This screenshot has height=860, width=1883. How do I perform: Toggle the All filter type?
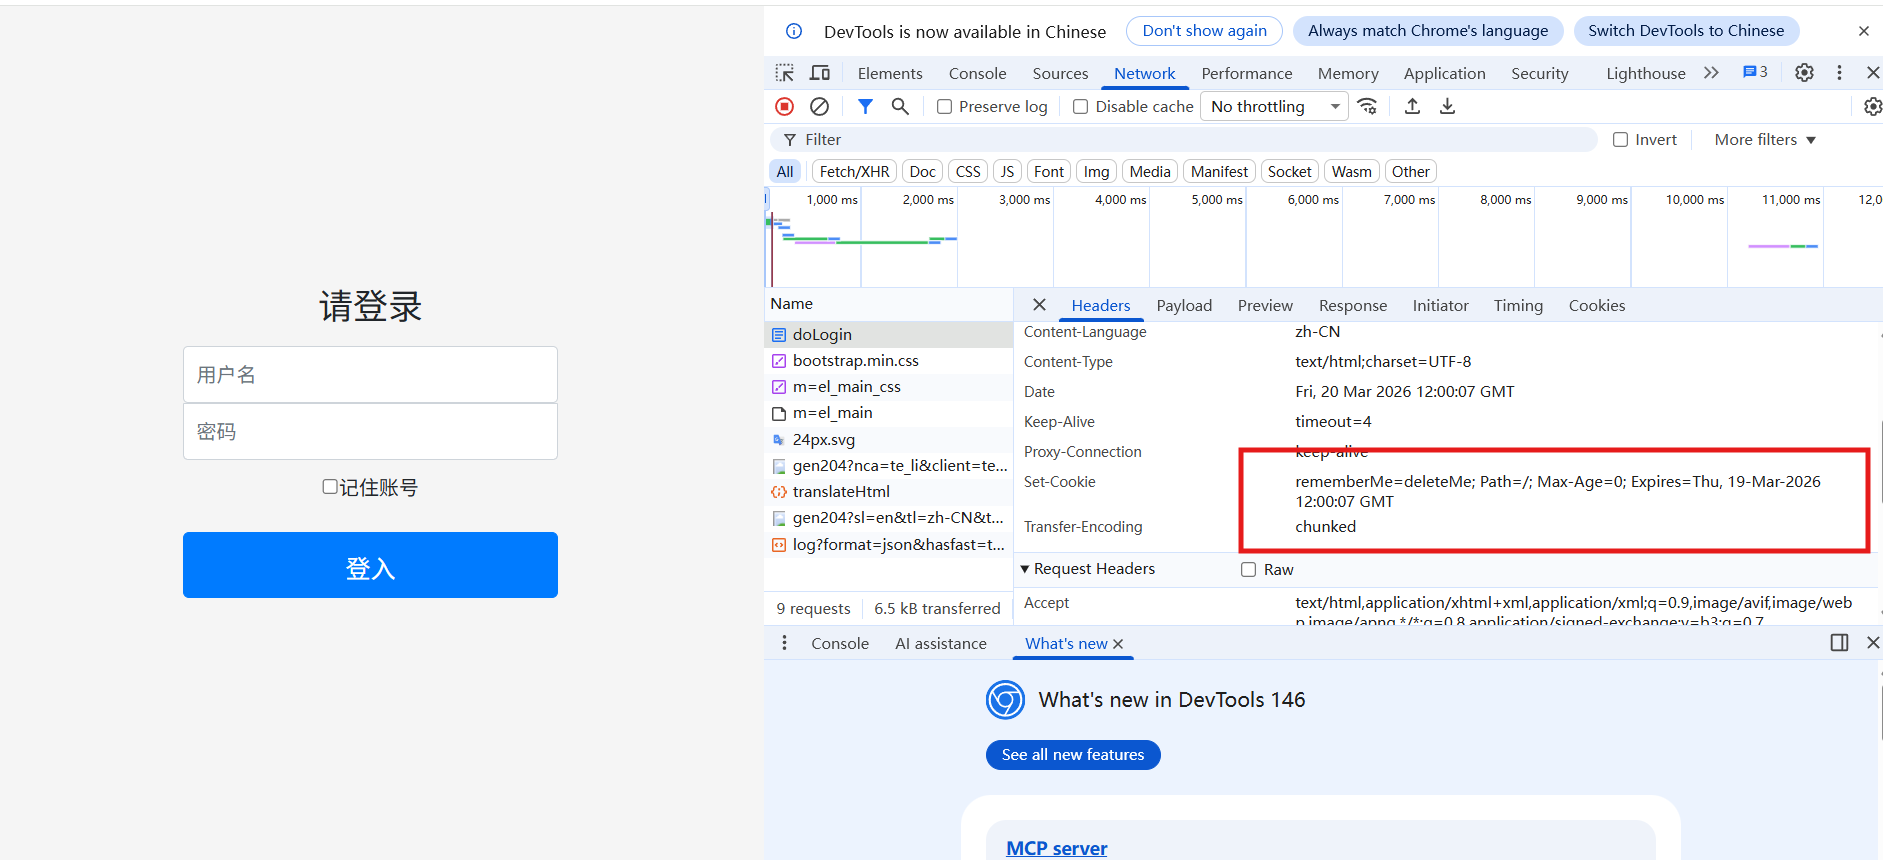point(785,172)
